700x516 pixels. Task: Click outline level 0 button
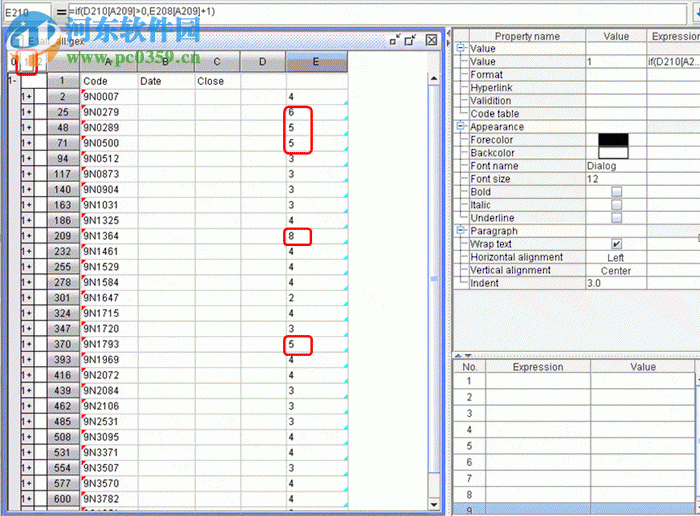[13, 62]
